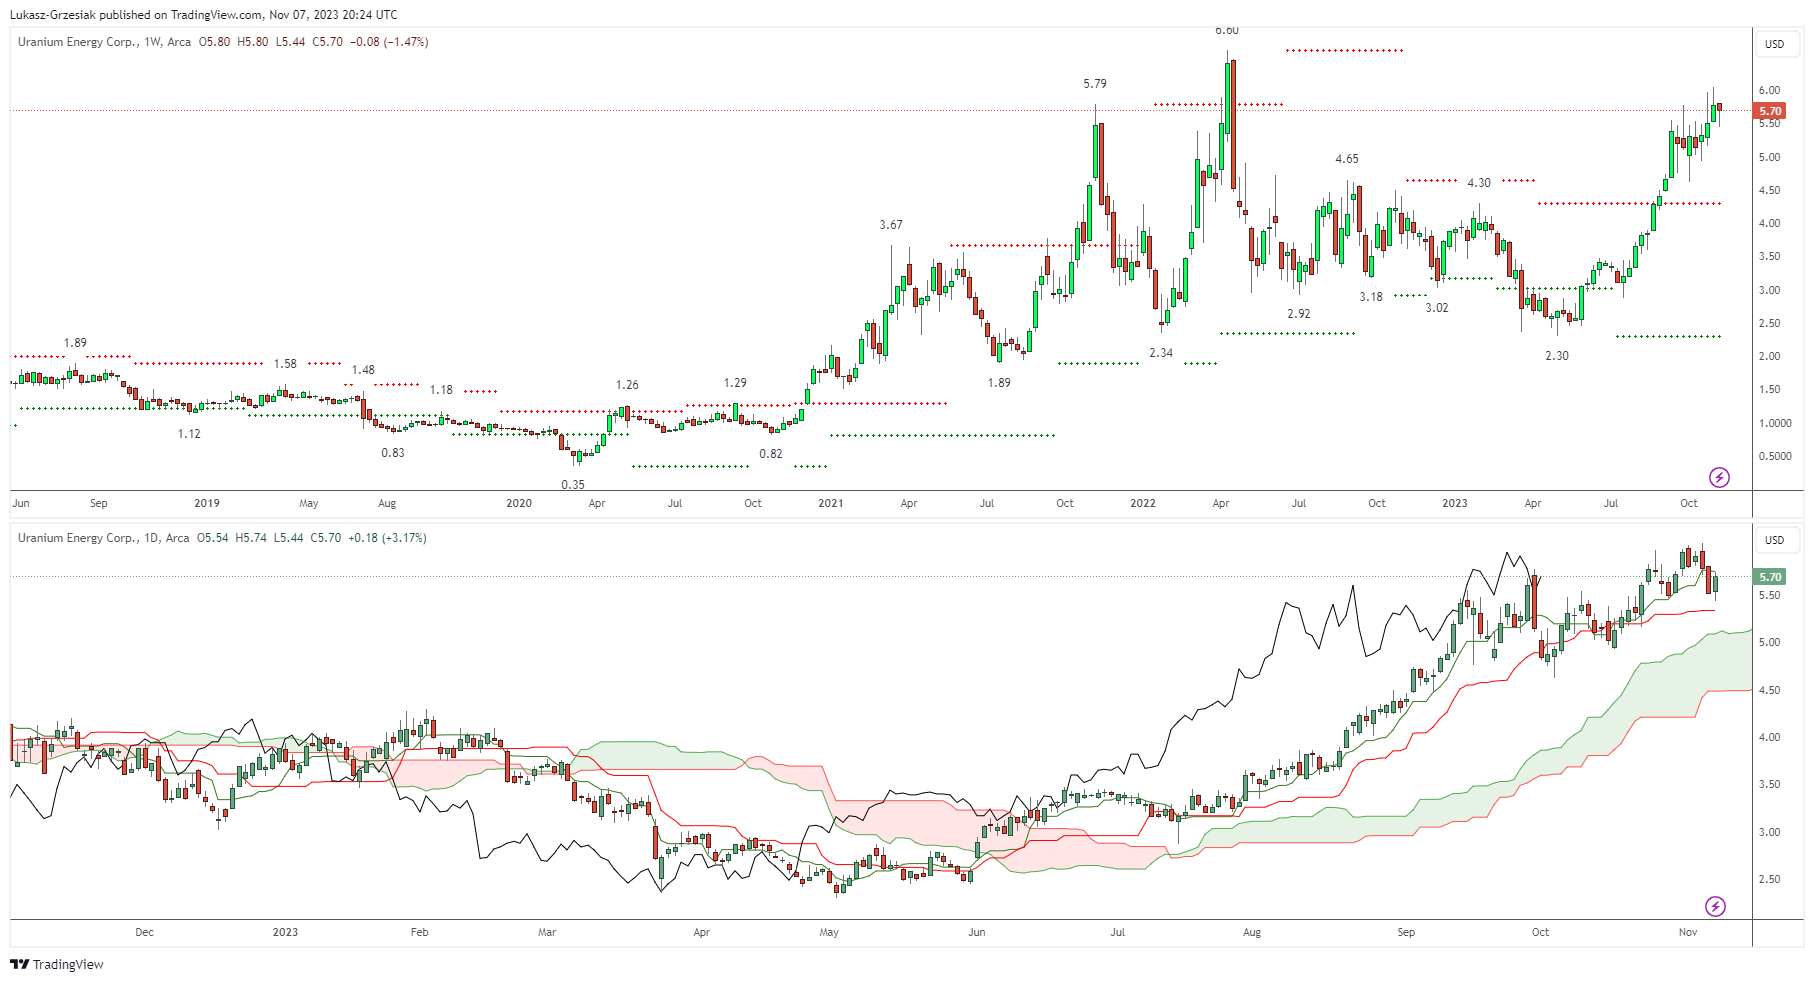
Task: Click the 2021 label on the time axis
Action: pos(831,503)
